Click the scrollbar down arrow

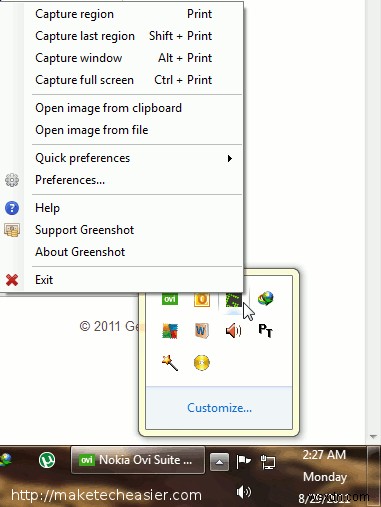pyautogui.click(x=373, y=436)
